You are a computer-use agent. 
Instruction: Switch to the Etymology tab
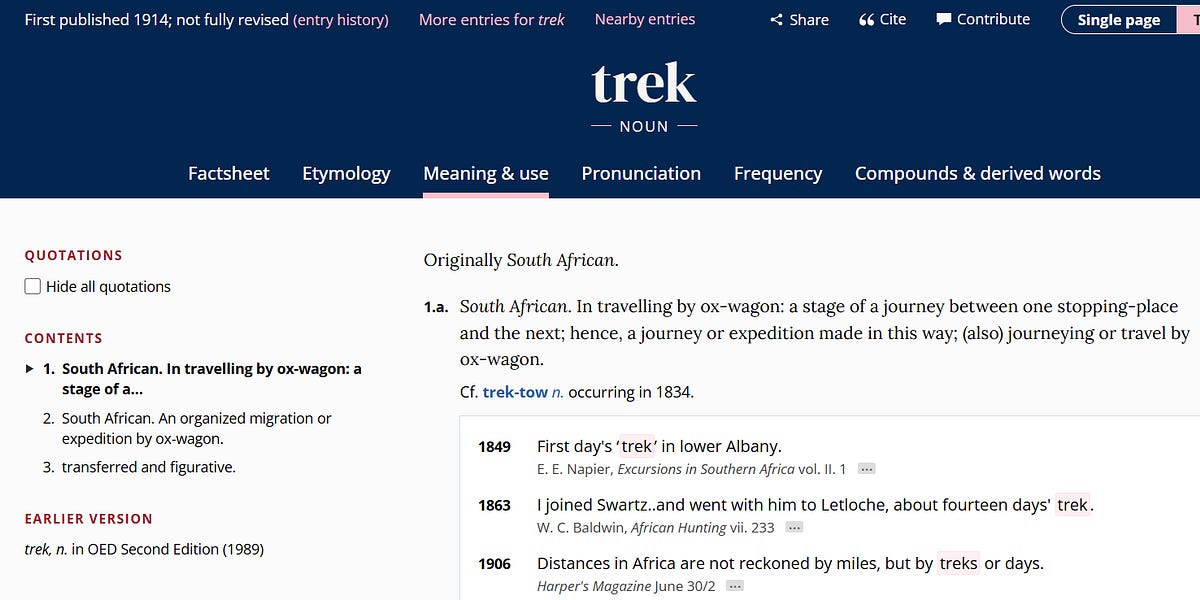click(346, 173)
